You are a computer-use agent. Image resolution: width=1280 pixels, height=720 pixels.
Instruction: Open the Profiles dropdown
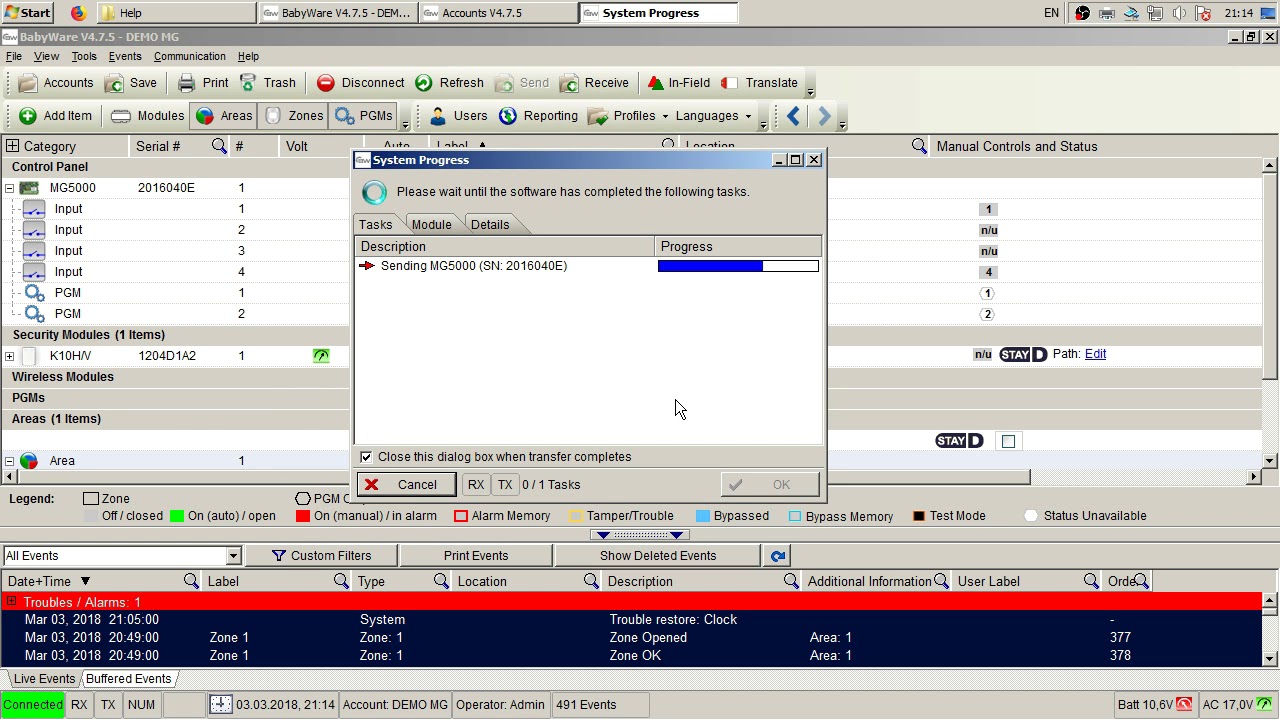[628, 116]
